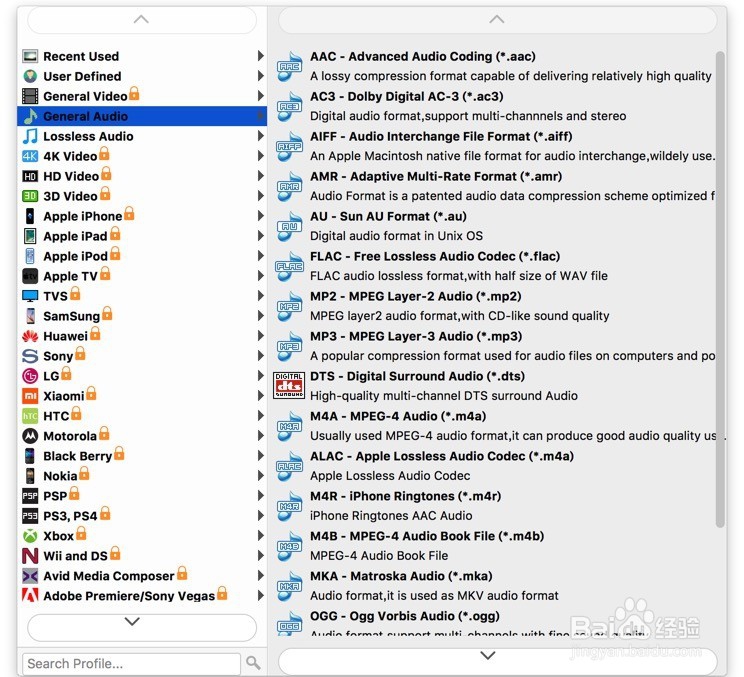Image resolution: width=744 pixels, height=677 pixels.
Task: Open the Apple iPod category
Action: pyautogui.click(x=142, y=256)
